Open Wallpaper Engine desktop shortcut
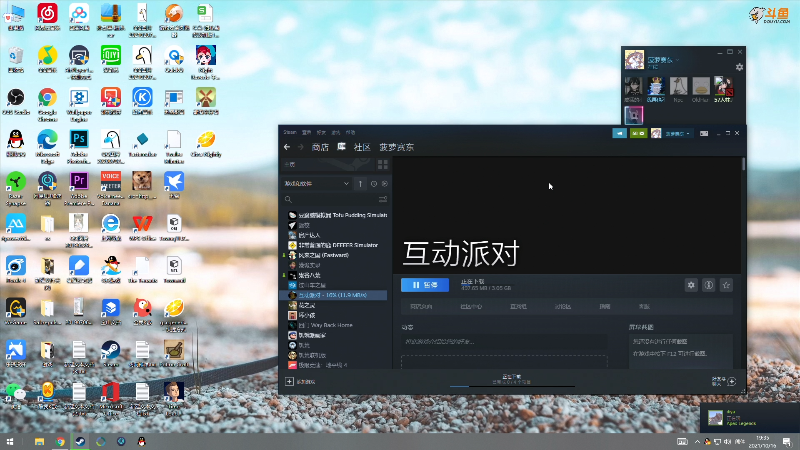Viewport: 800px width, 450px height. tap(79, 105)
